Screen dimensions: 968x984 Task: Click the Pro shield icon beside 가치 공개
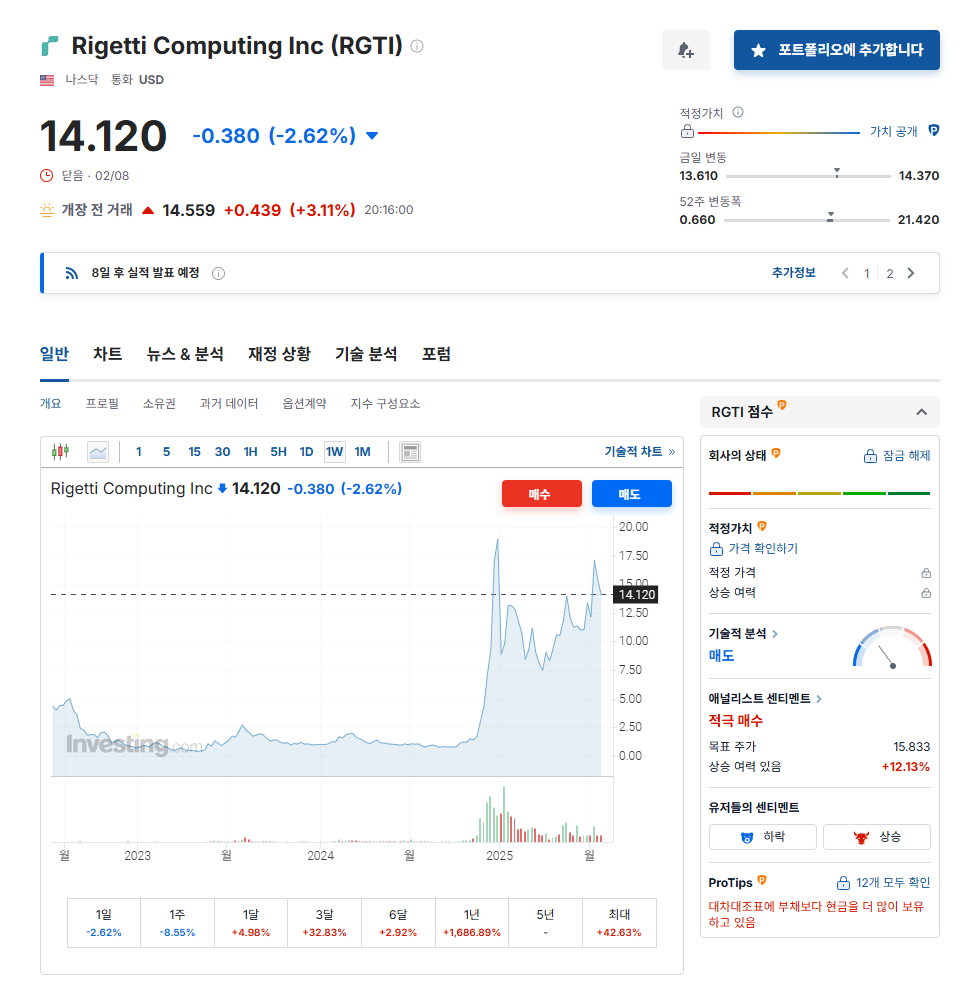pyautogui.click(x=933, y=131)
